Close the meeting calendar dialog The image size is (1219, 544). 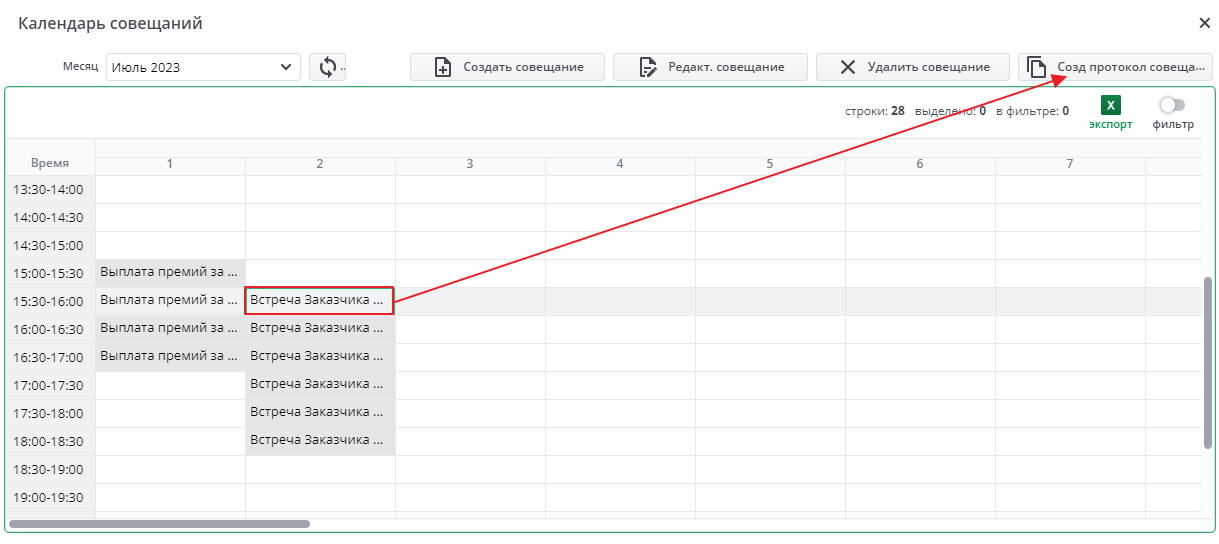[x=1204, y=22]
